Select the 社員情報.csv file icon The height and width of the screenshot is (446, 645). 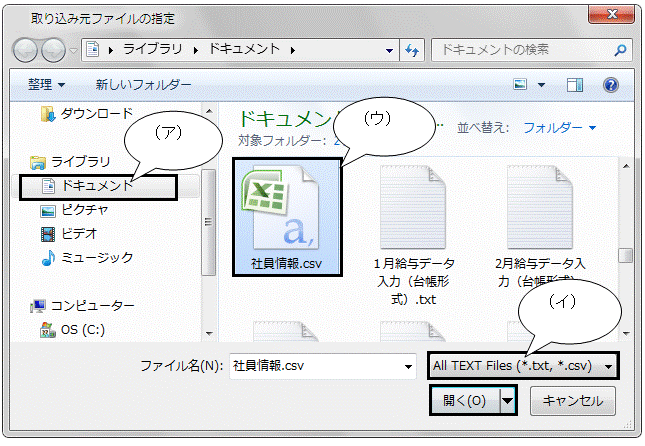tap(287, 217)
